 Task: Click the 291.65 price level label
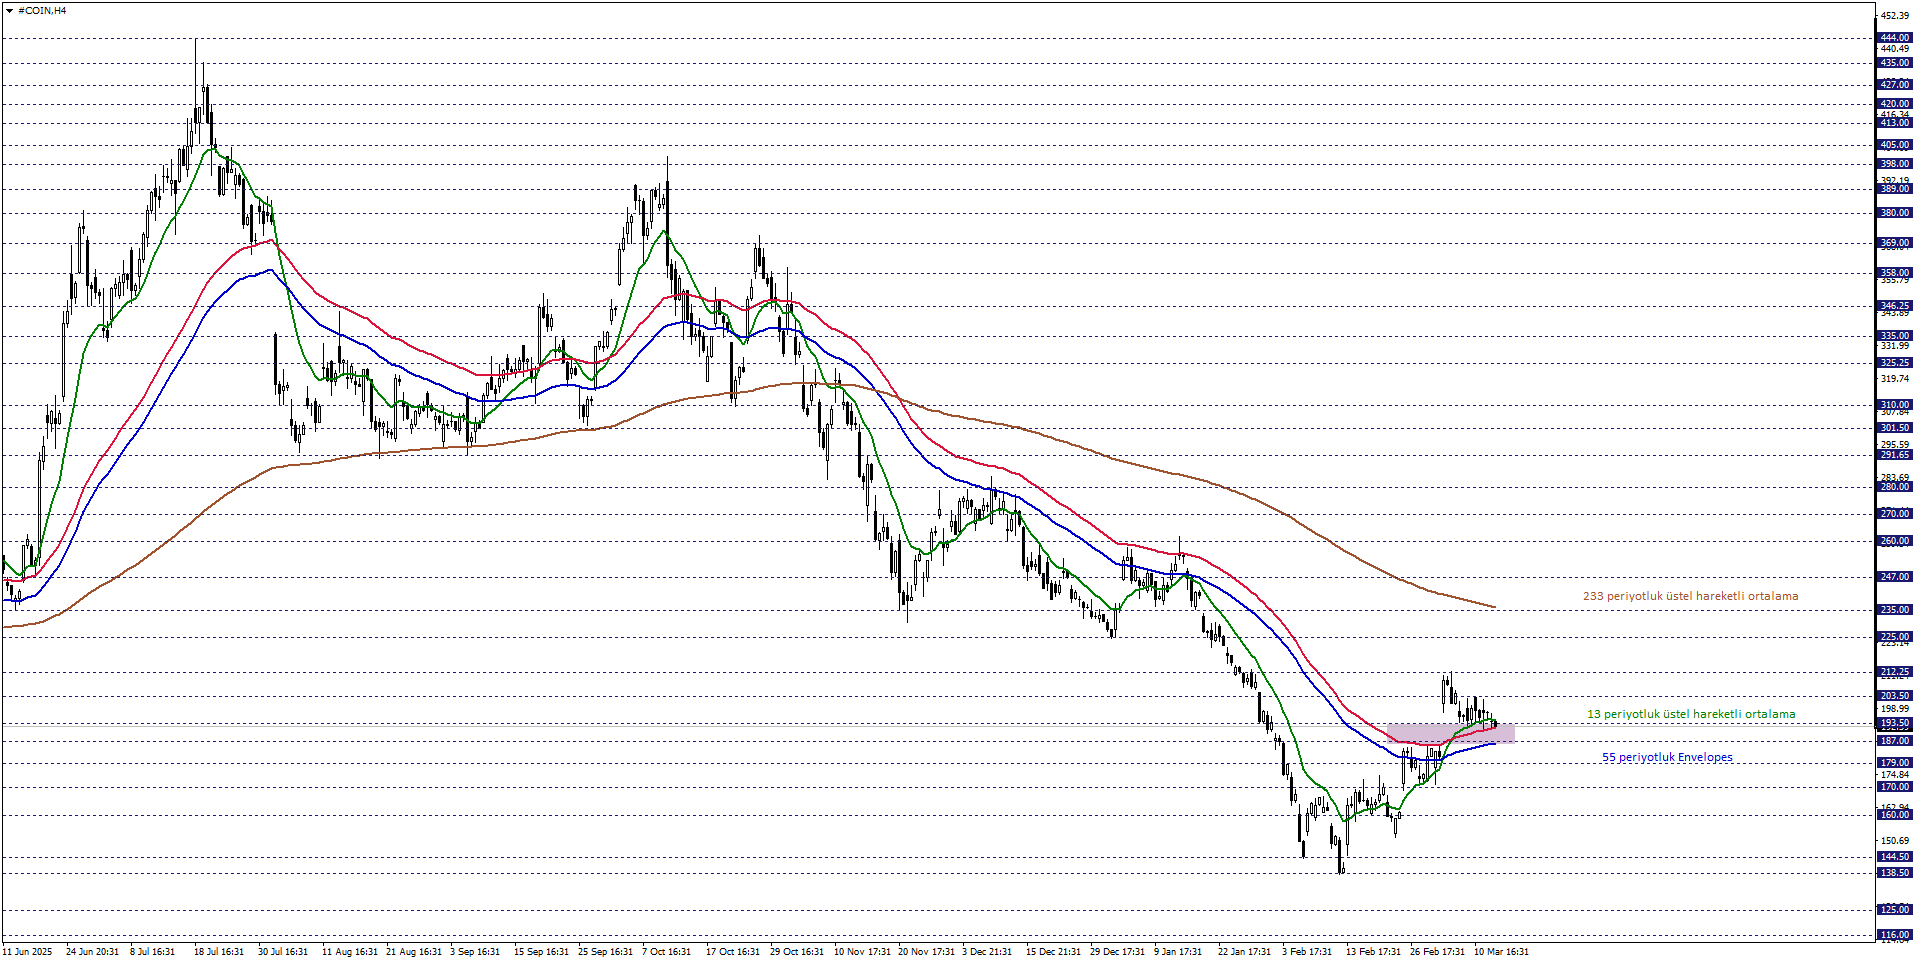point(1894,455)
